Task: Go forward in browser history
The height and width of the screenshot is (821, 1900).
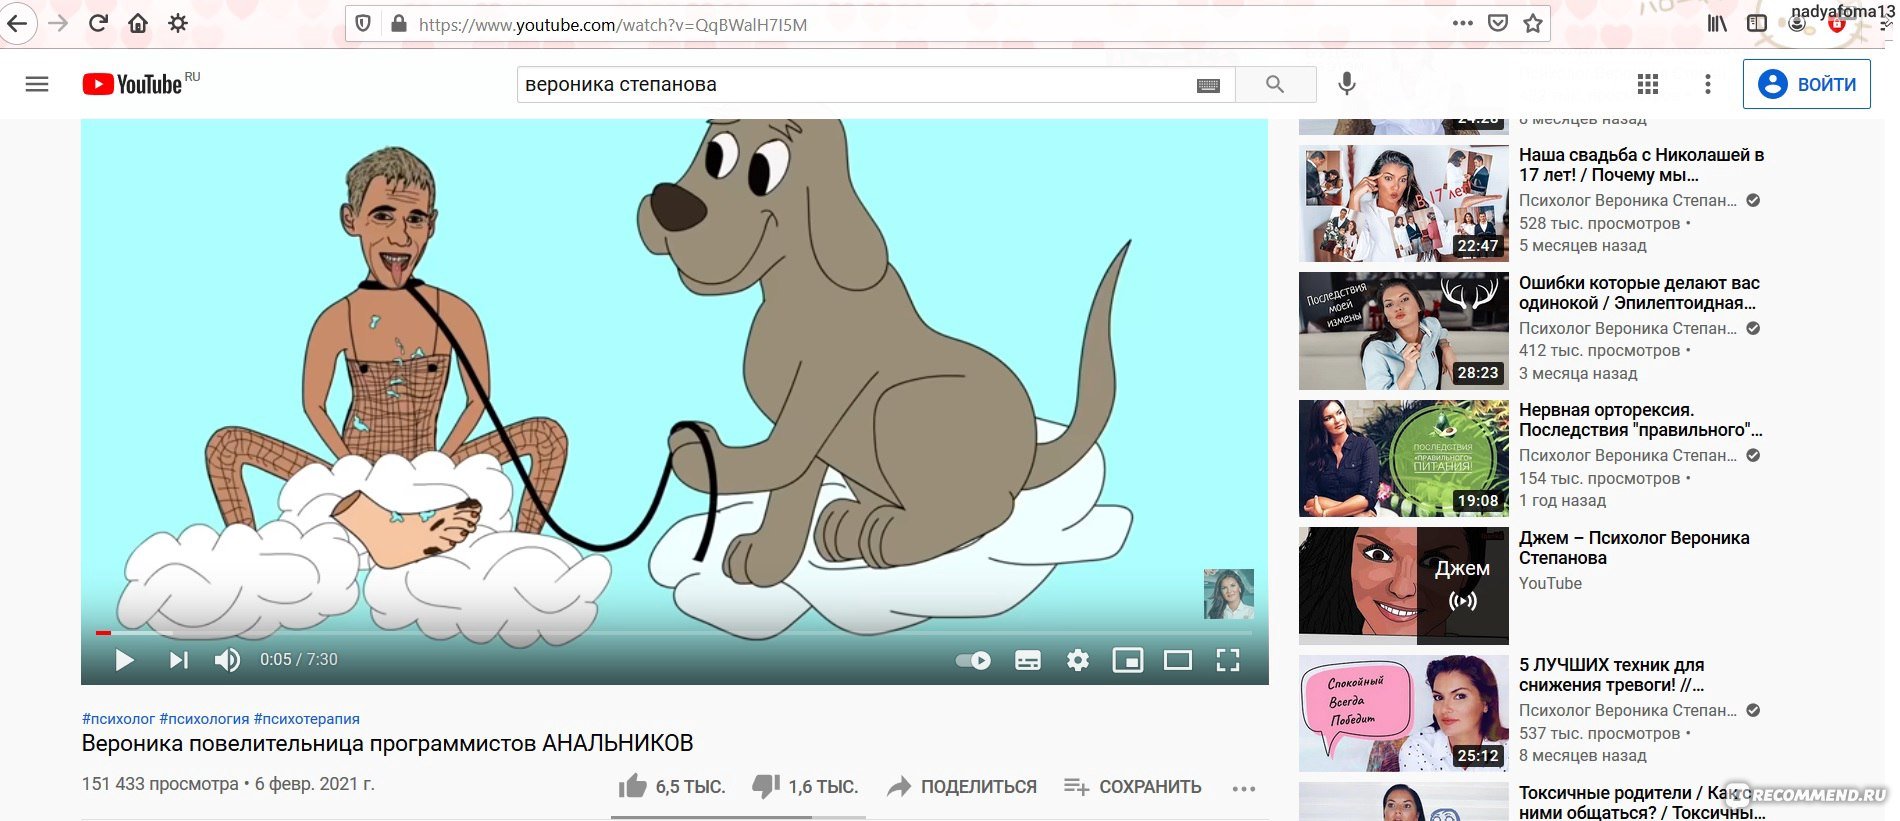Action: pos(59,23)
